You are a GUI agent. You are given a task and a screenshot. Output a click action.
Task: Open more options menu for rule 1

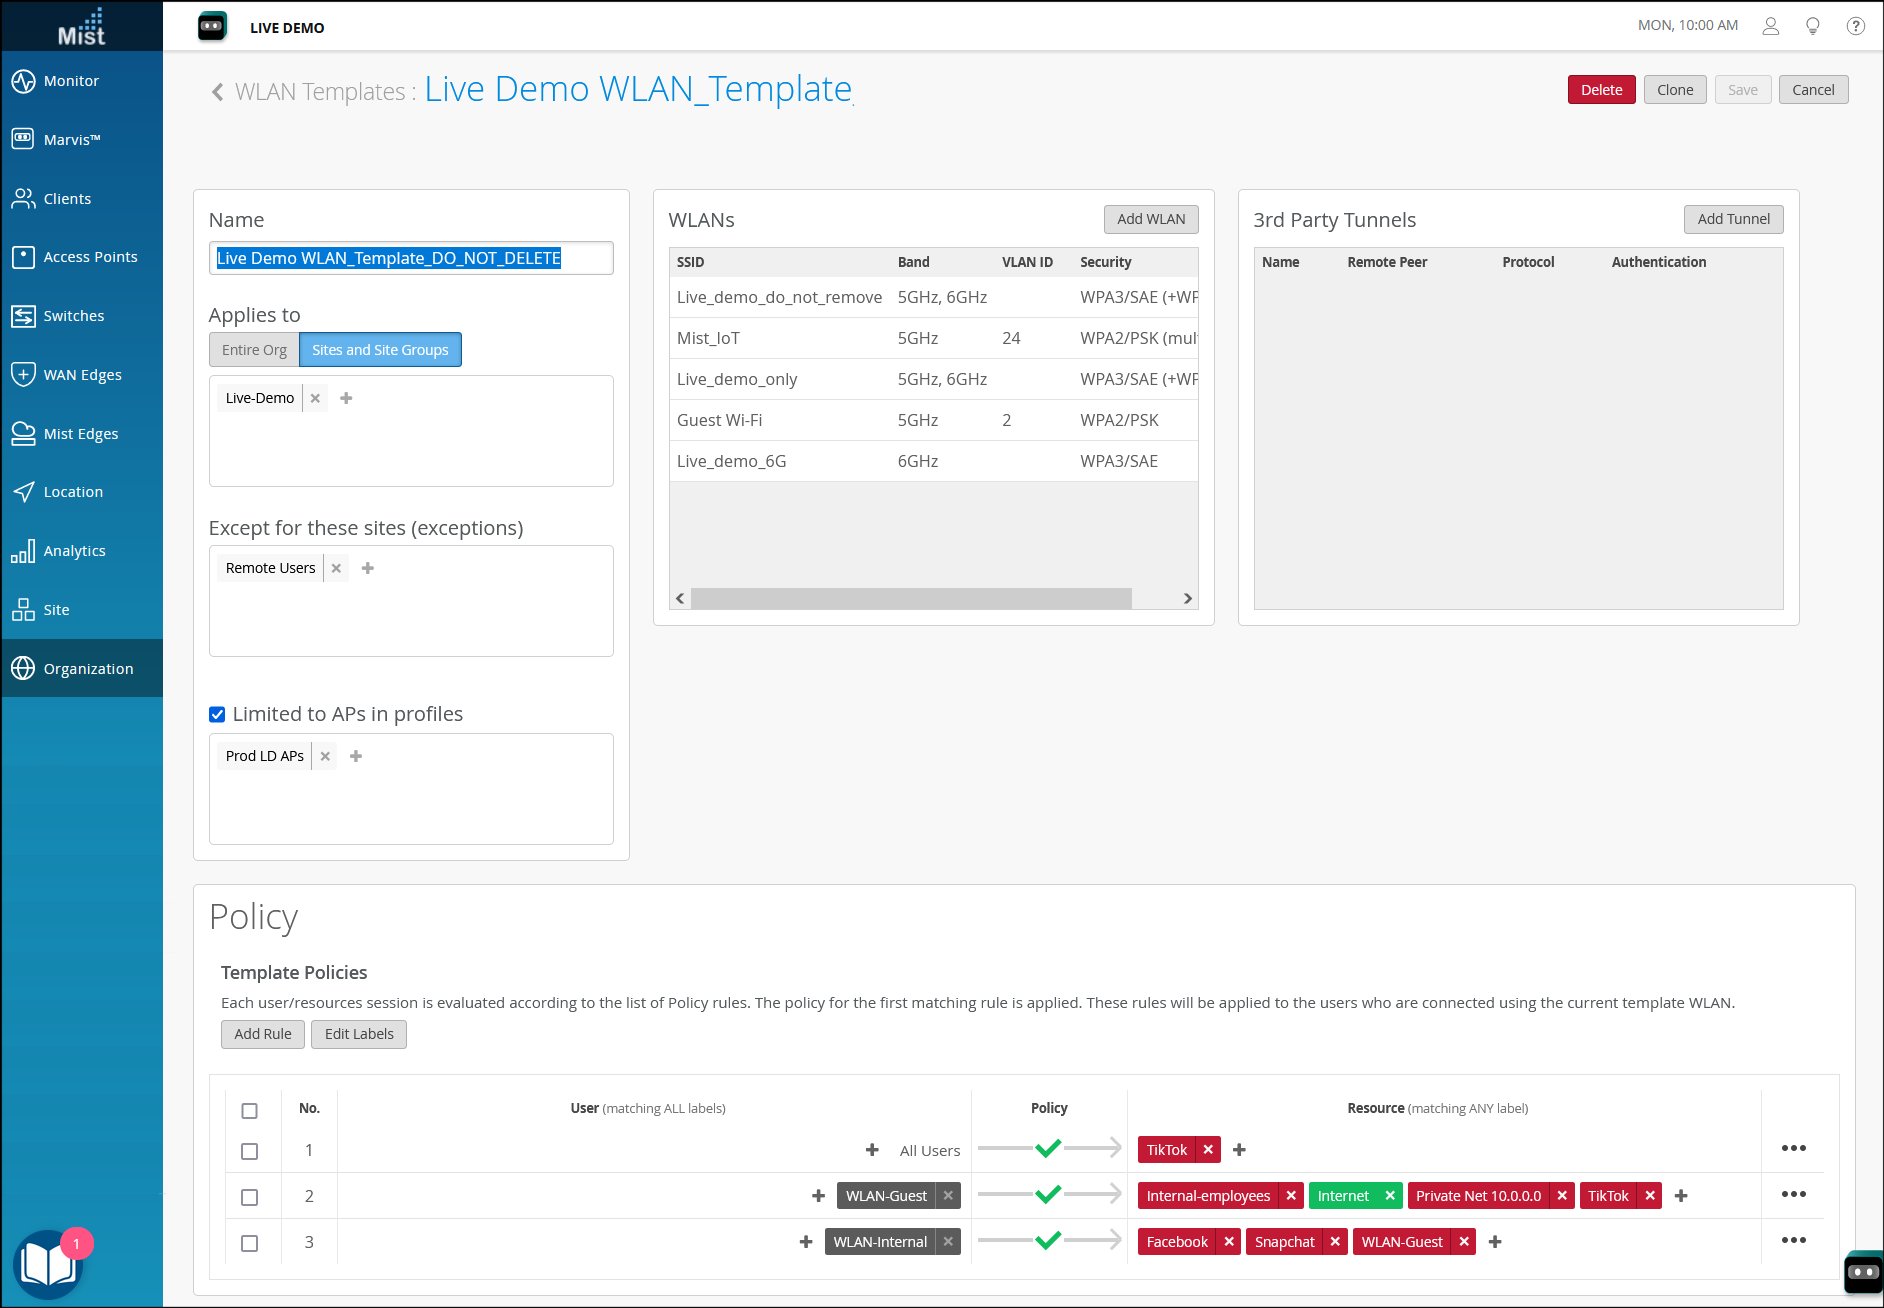coord(1794,1148)
